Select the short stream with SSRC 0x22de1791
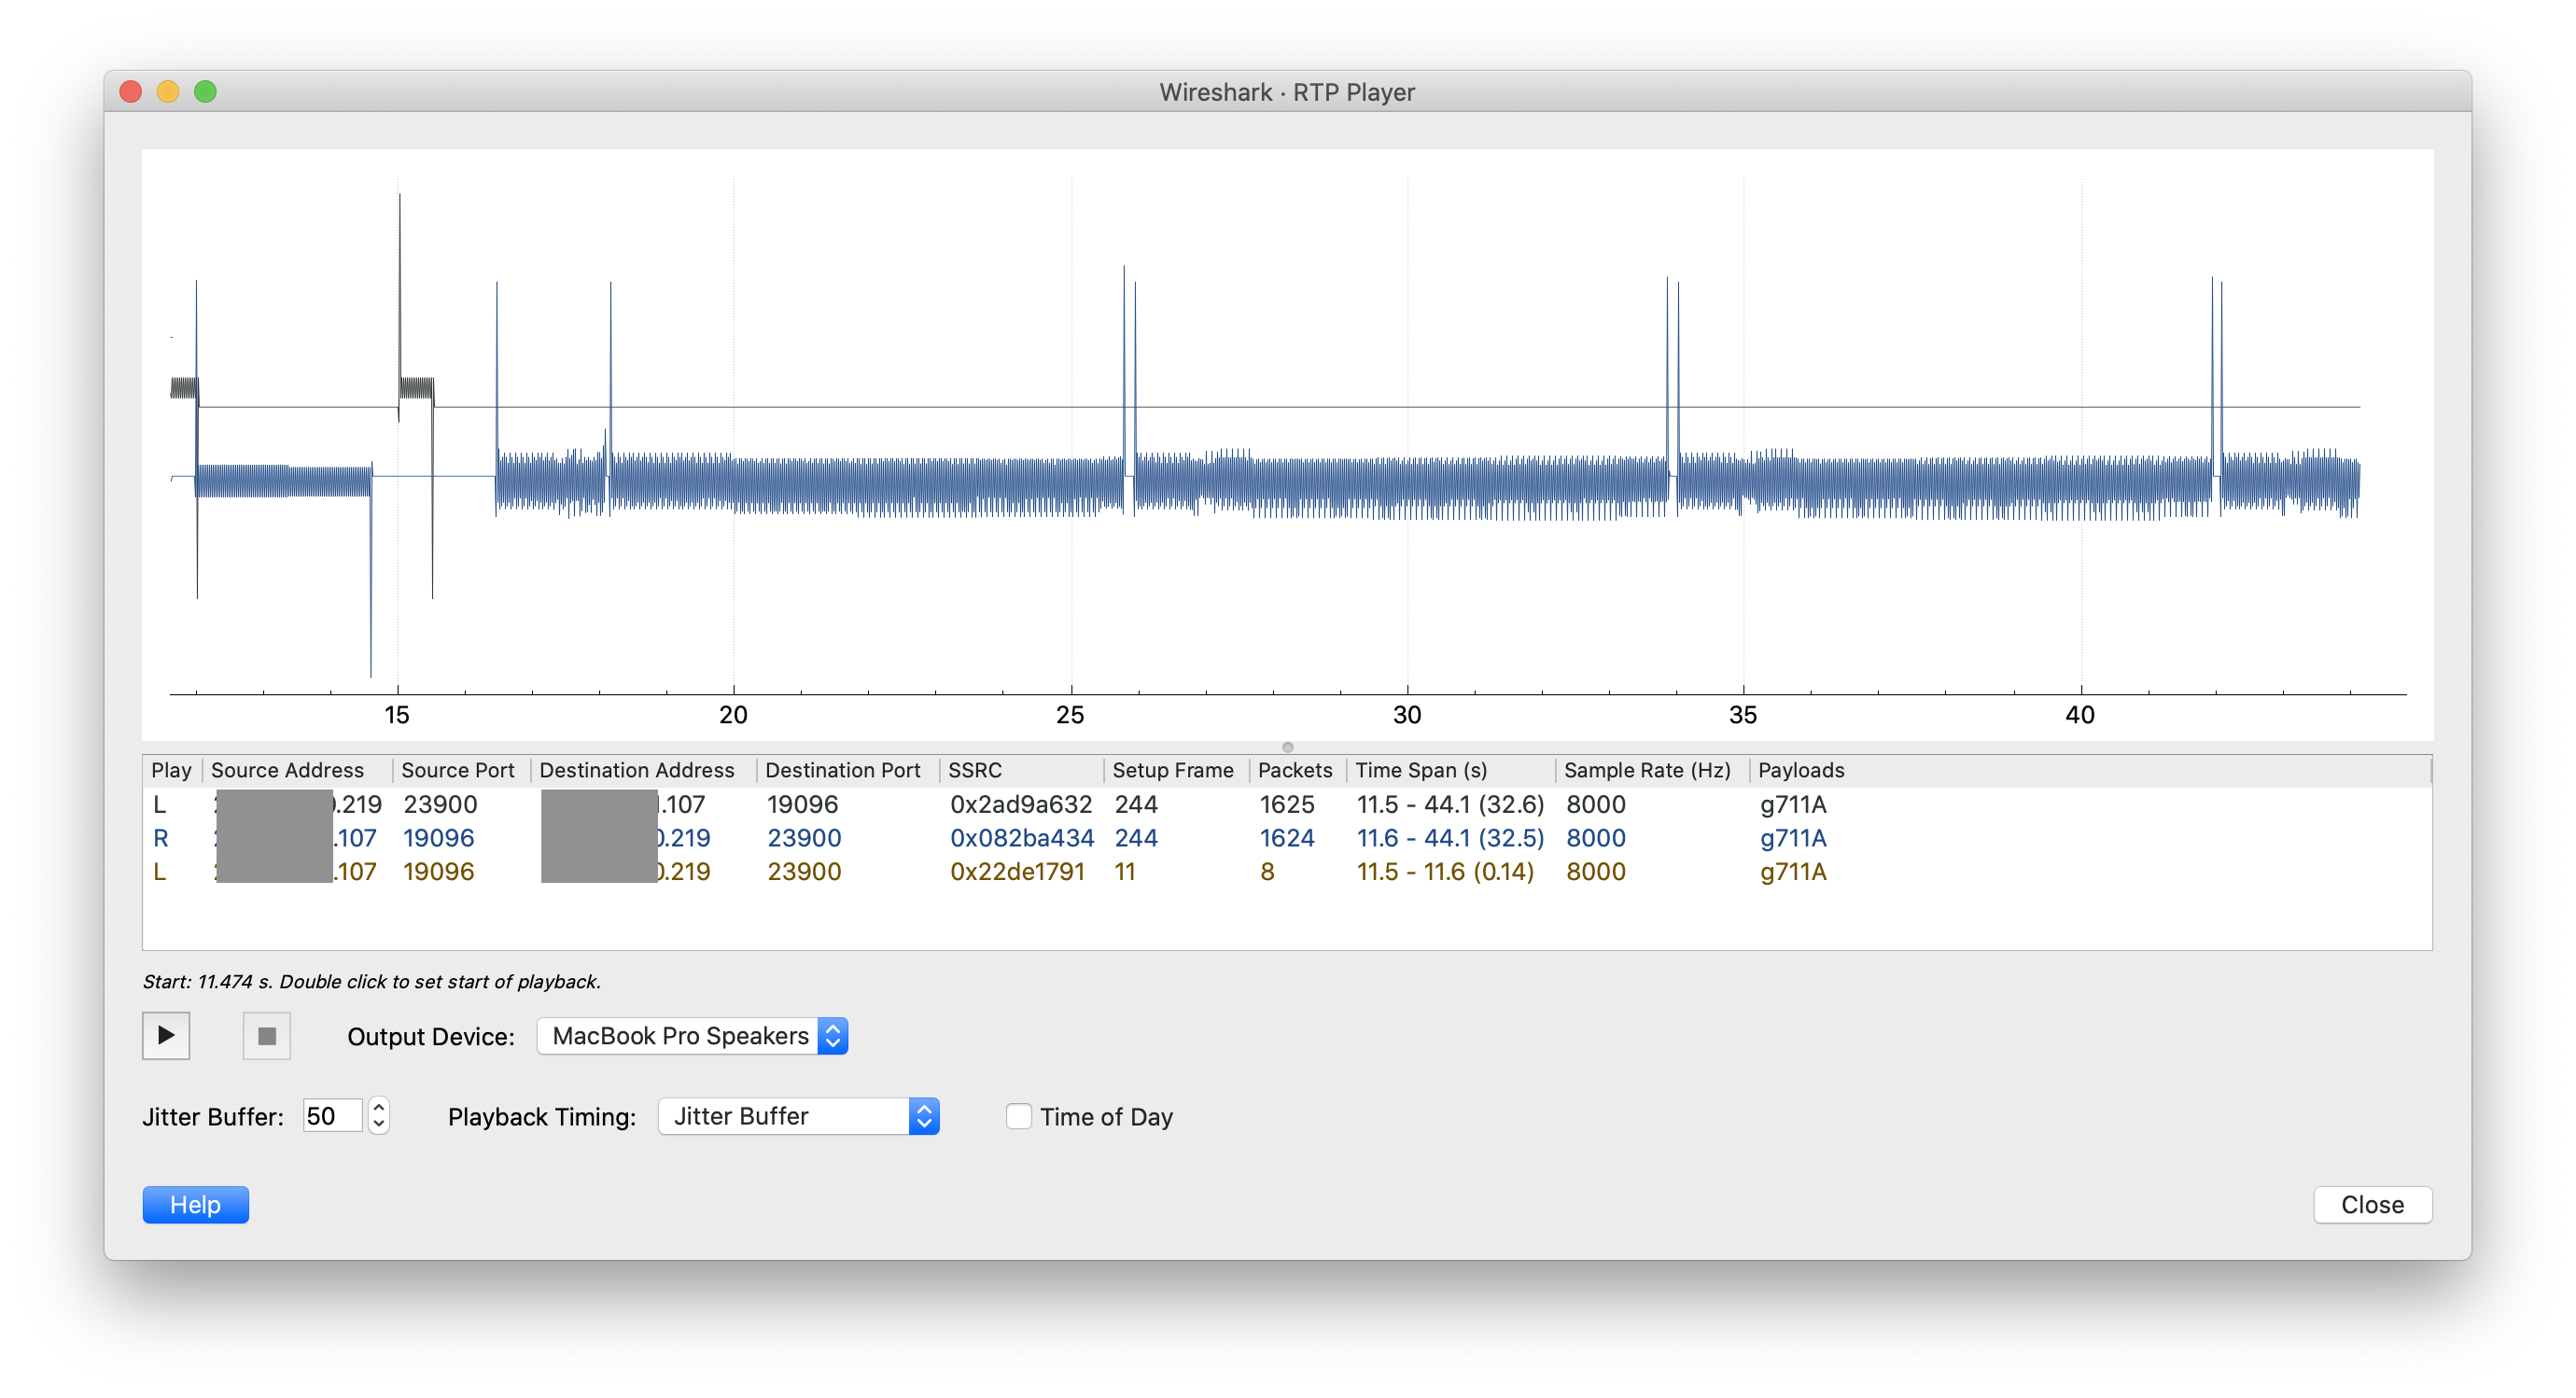This screenshot has width=2576, height=1398. (x=1017, y=871)
